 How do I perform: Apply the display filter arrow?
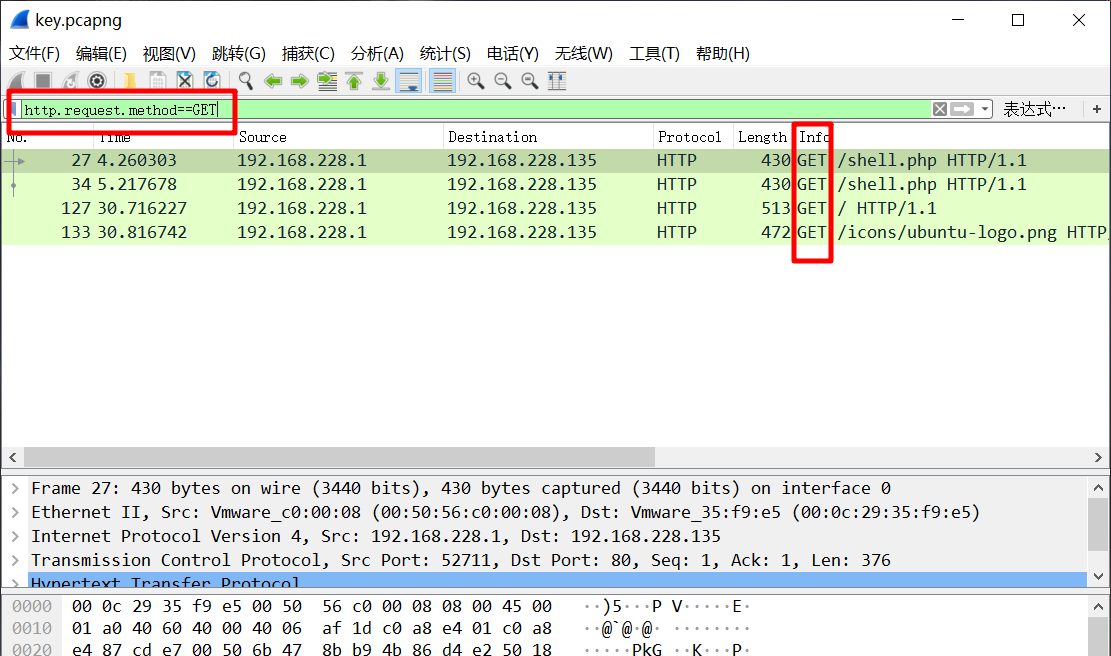pos(962,109)
